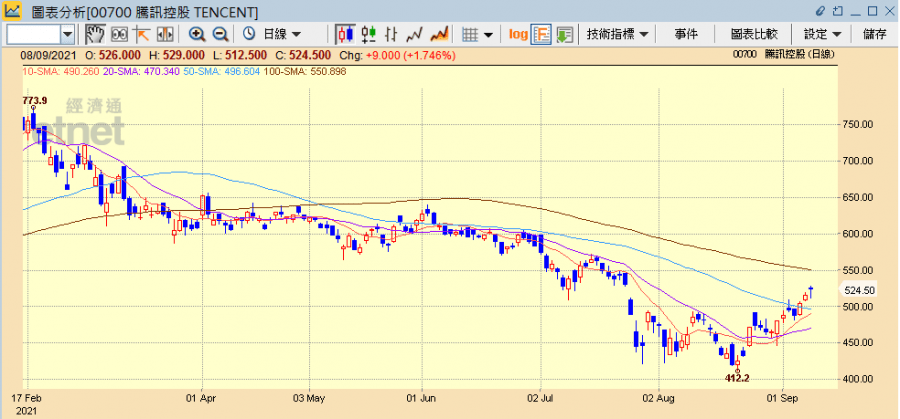Click the zoom out magnifier
This screenshot has width=900, height=419.
click(x=220, y=34)
